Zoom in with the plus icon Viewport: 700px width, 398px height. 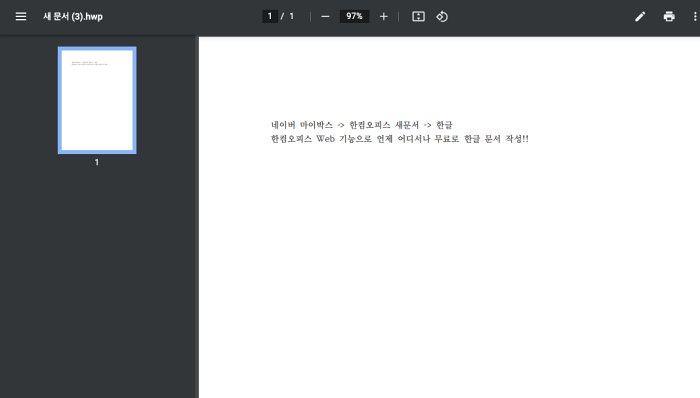coord(383,17)
